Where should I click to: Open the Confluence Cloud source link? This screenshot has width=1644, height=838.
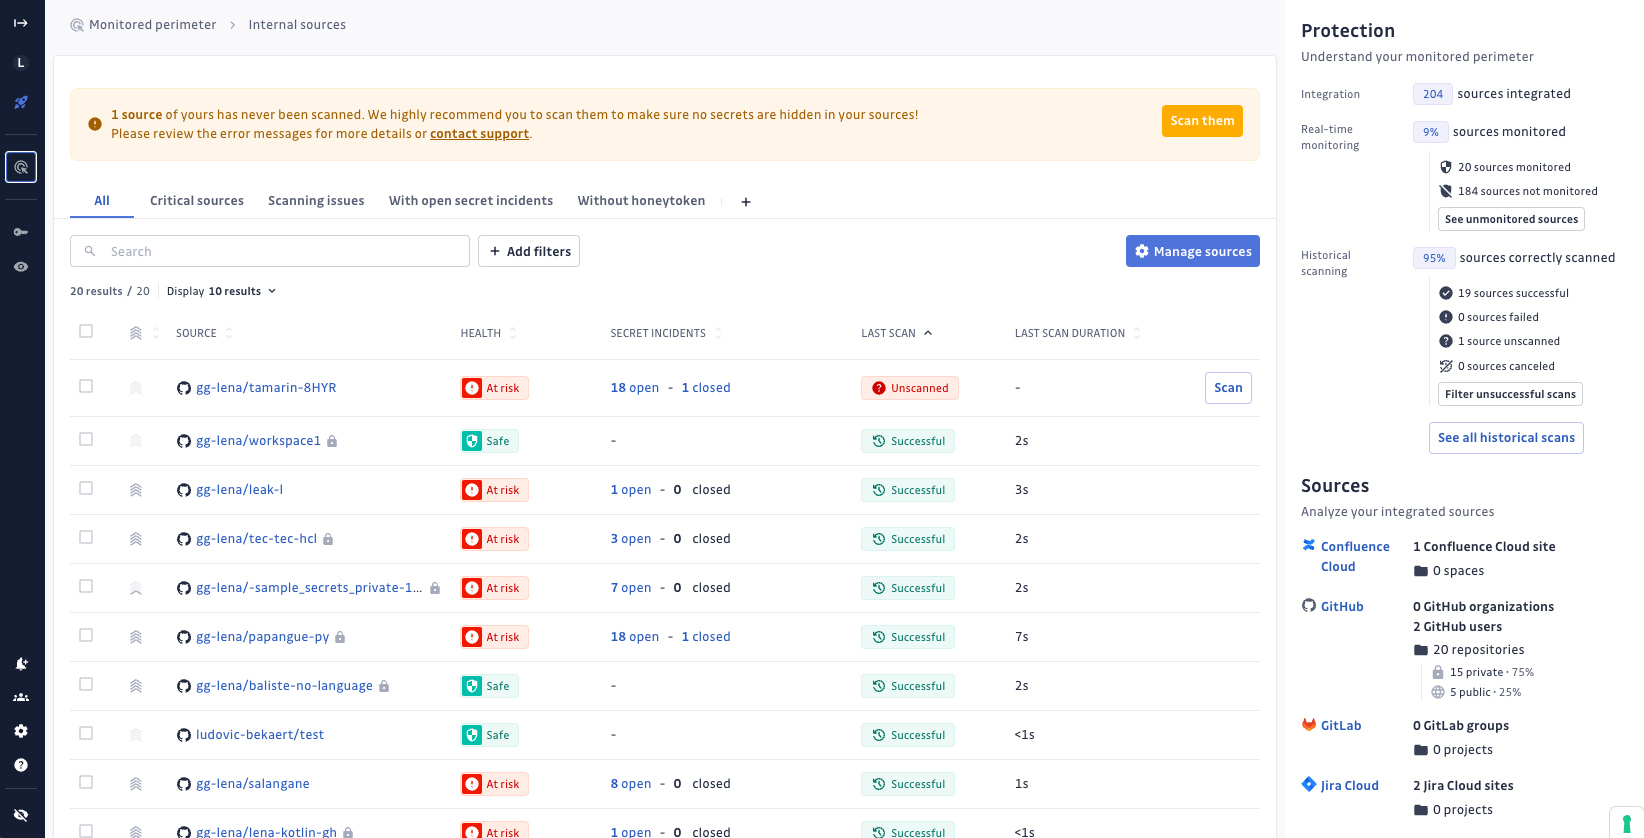click(x=1355, y=557)
